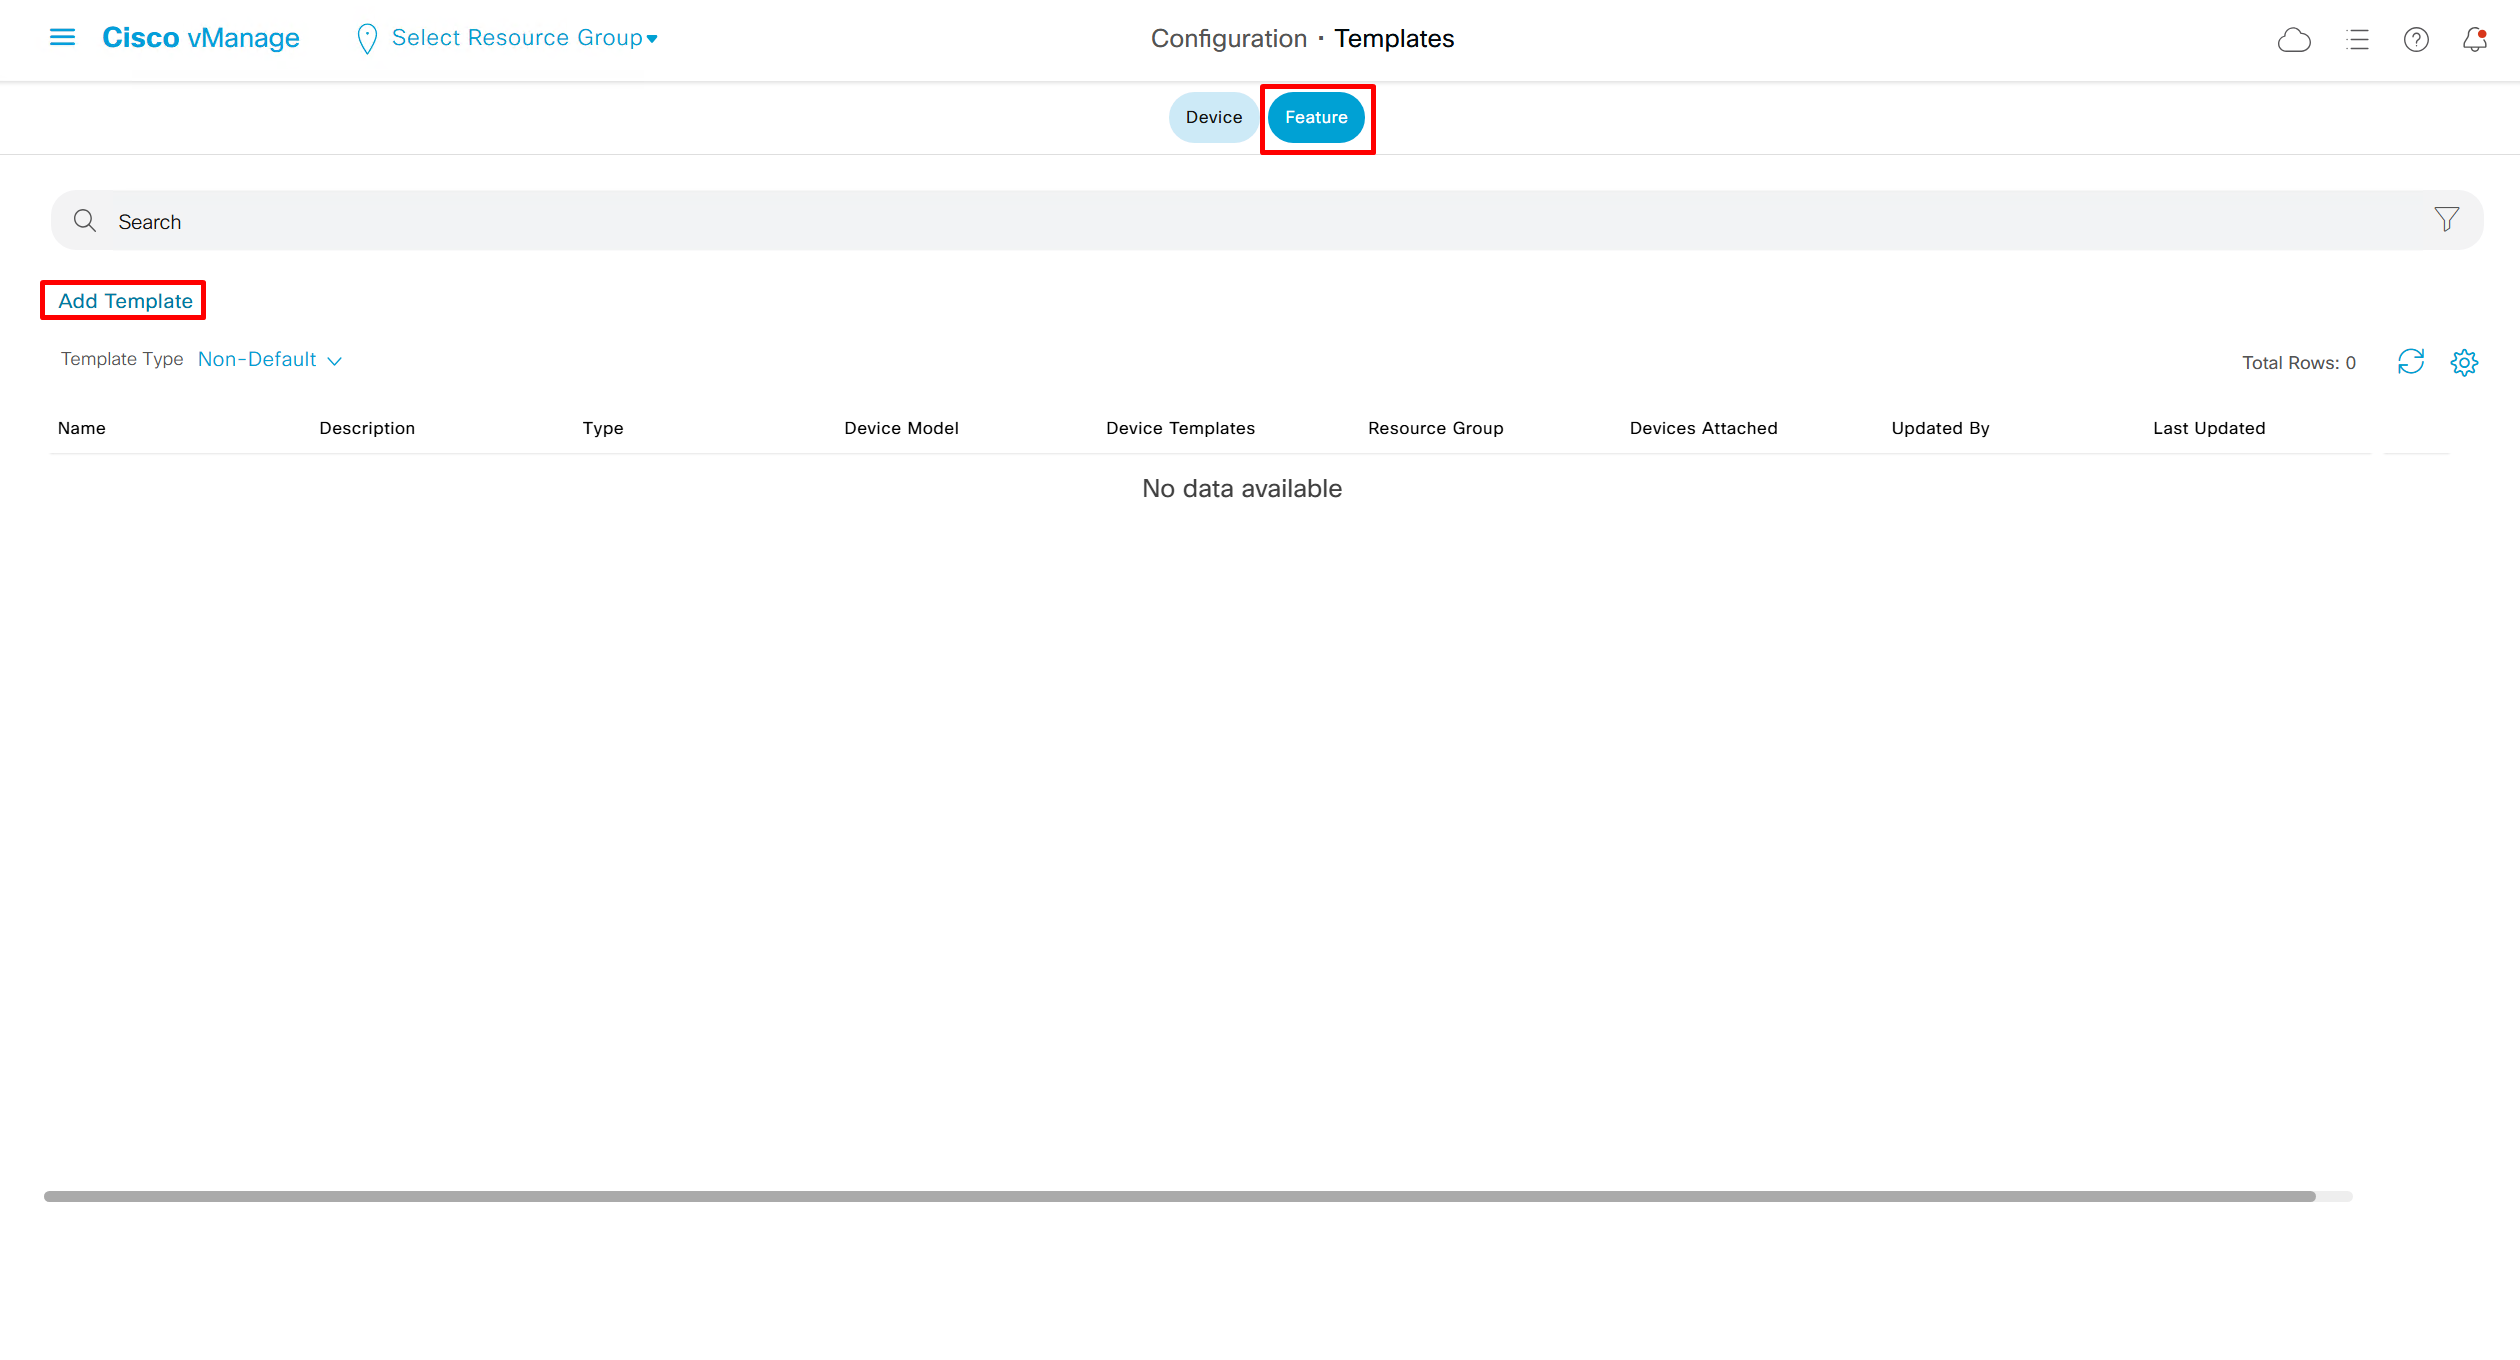Expand the Non-Default template type dropdown
The width and height of the screenshot is (2520, 1360).
[x=270, y=360]
